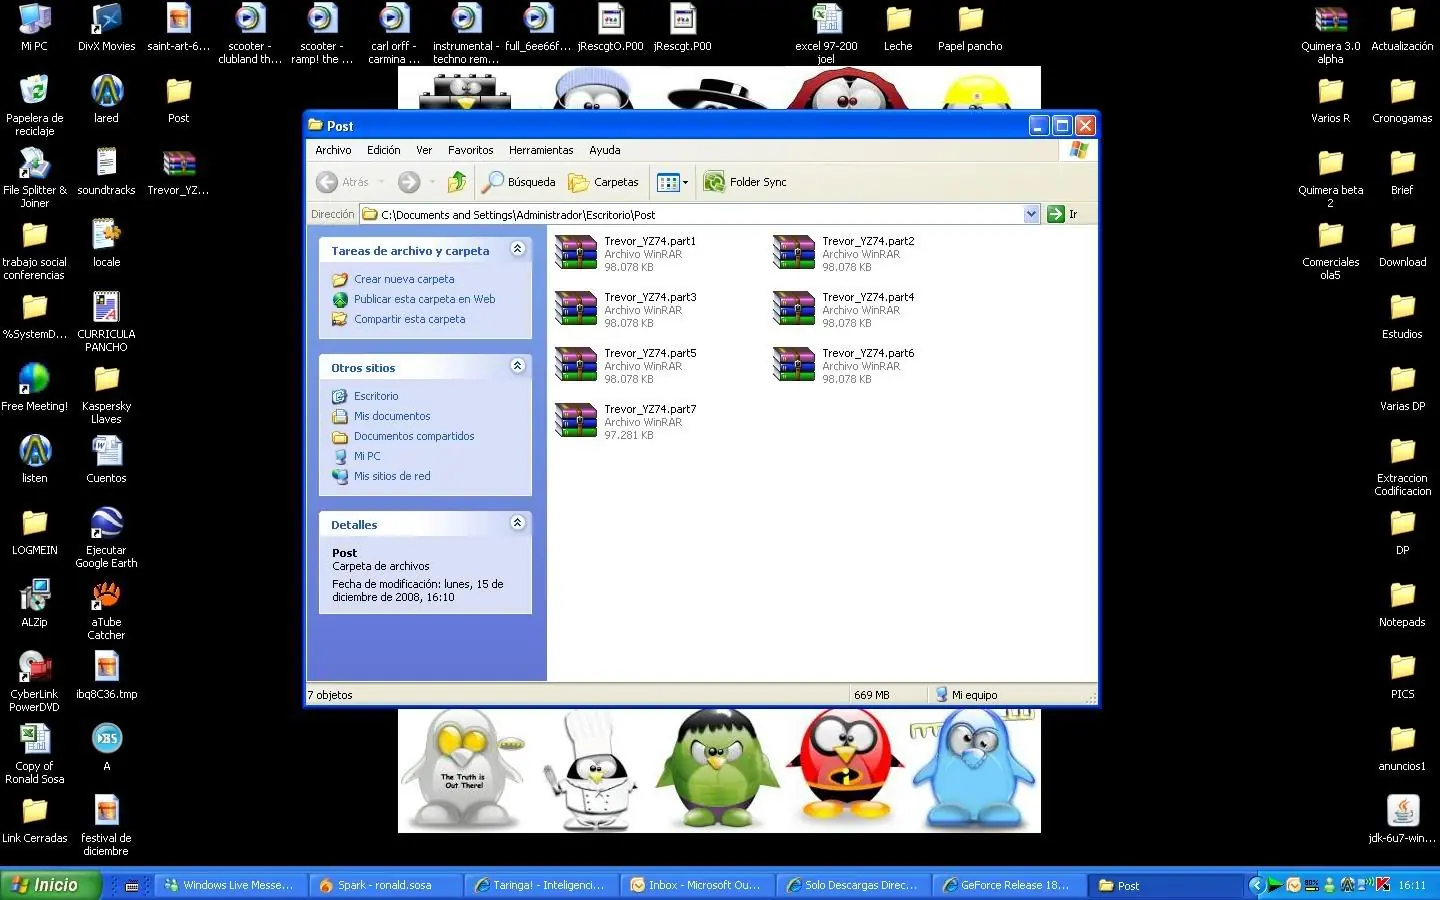Screen dimensions: 1440x900
Task: Switch to Taringa! taskbar window
Action: pos(540,885)
